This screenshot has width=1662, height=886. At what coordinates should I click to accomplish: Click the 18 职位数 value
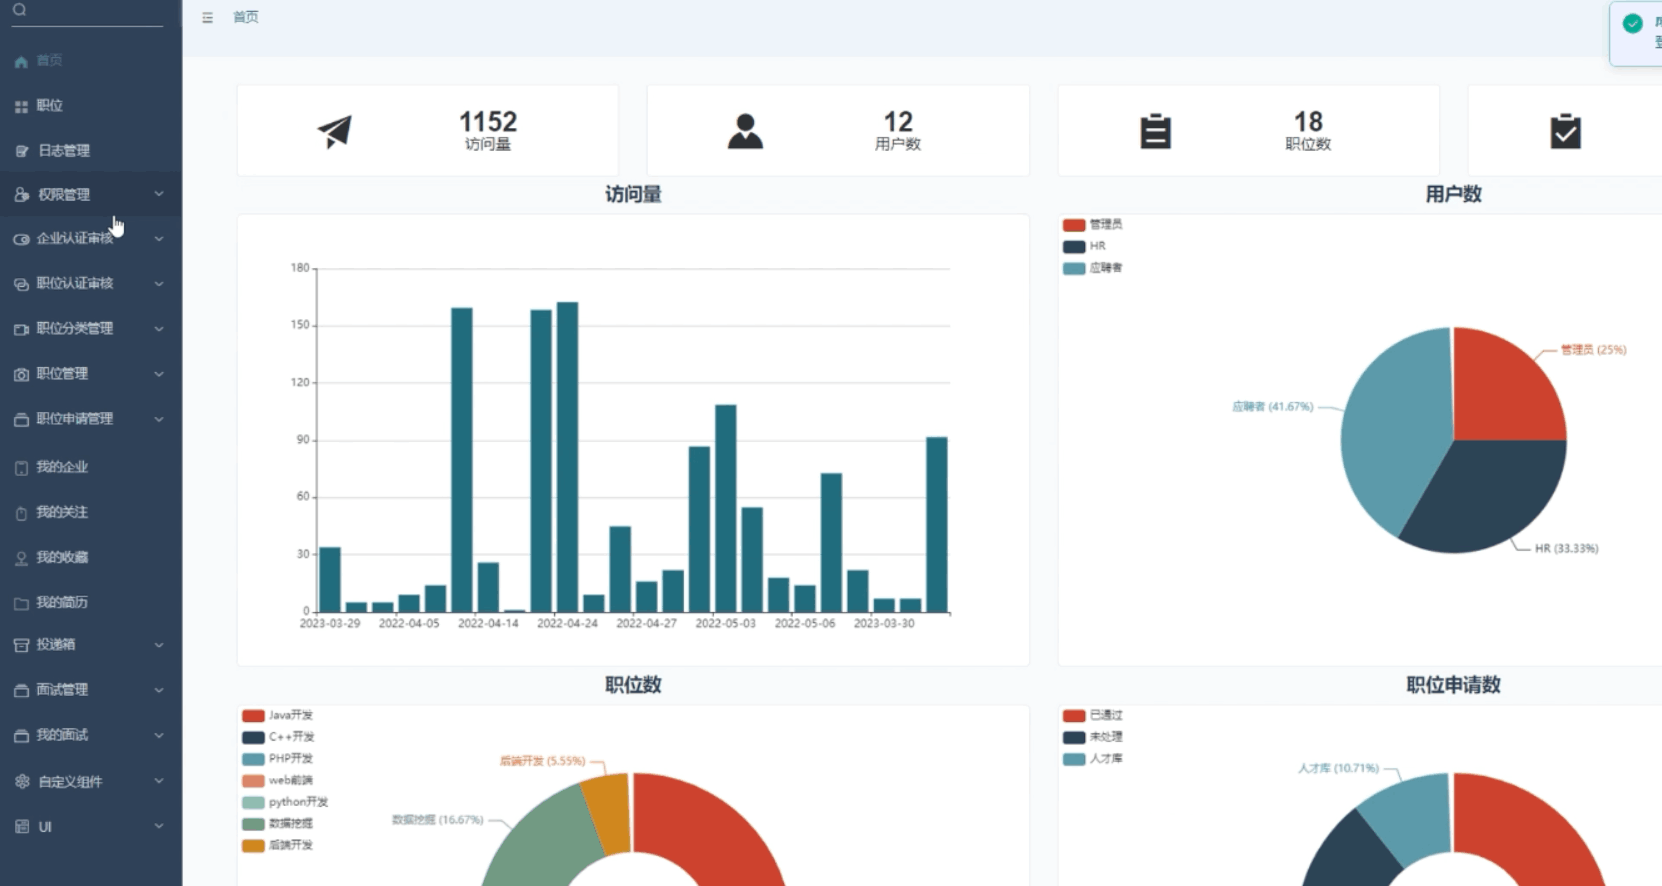[x=1308, y=122]
